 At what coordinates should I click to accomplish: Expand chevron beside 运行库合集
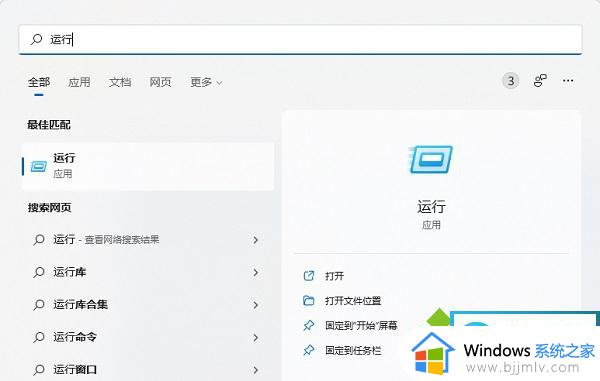coord(256,305)
